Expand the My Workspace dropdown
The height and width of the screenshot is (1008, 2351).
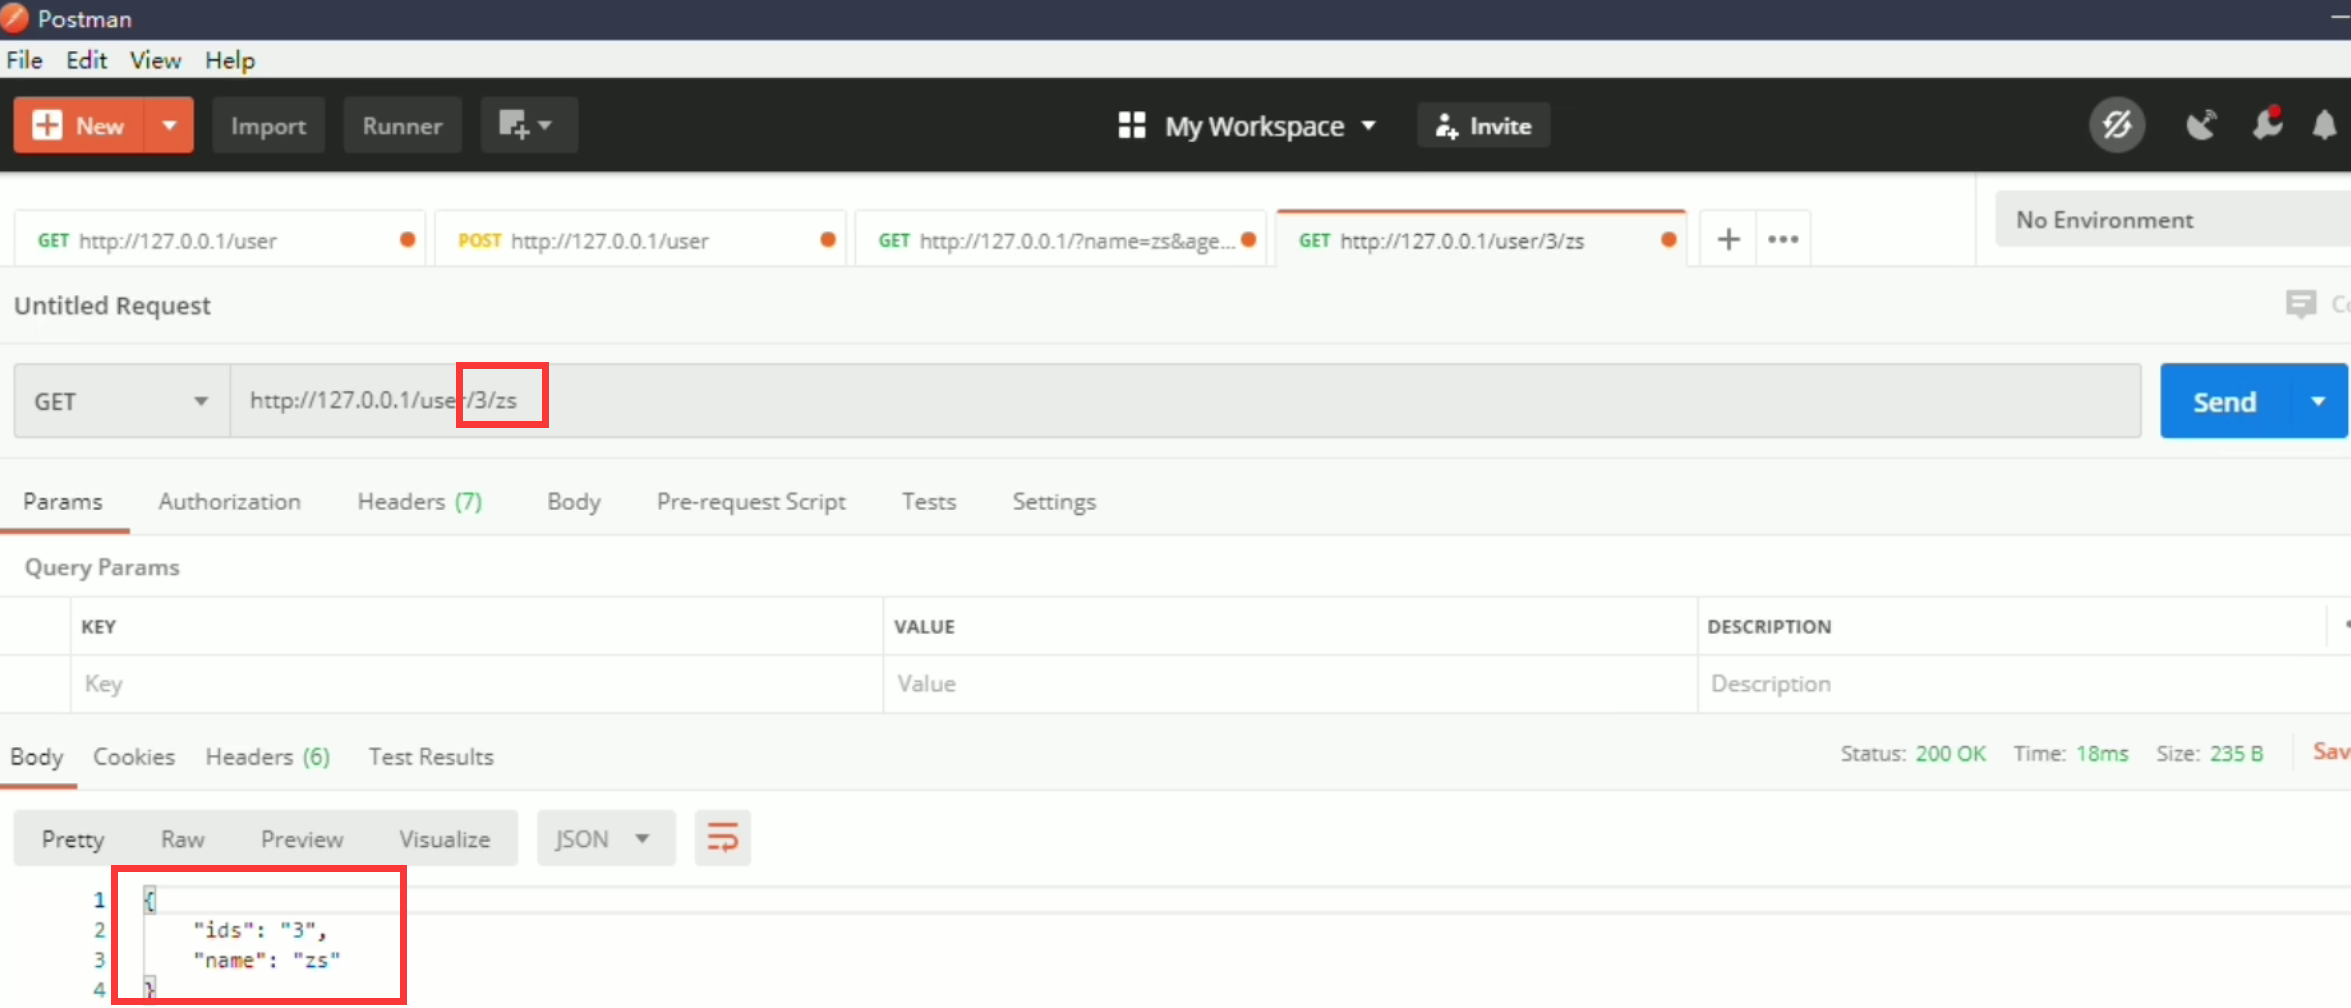[1368, 126]
